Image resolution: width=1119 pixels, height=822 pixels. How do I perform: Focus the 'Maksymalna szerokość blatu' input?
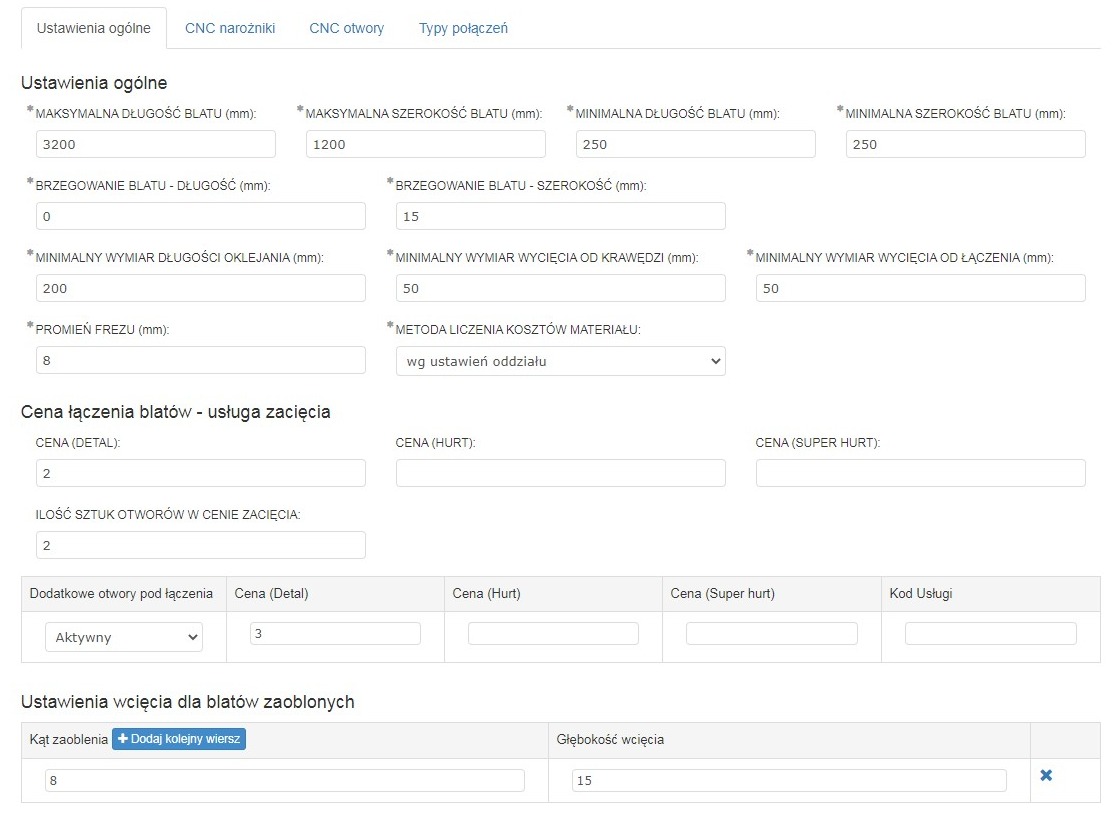[425, 144]
